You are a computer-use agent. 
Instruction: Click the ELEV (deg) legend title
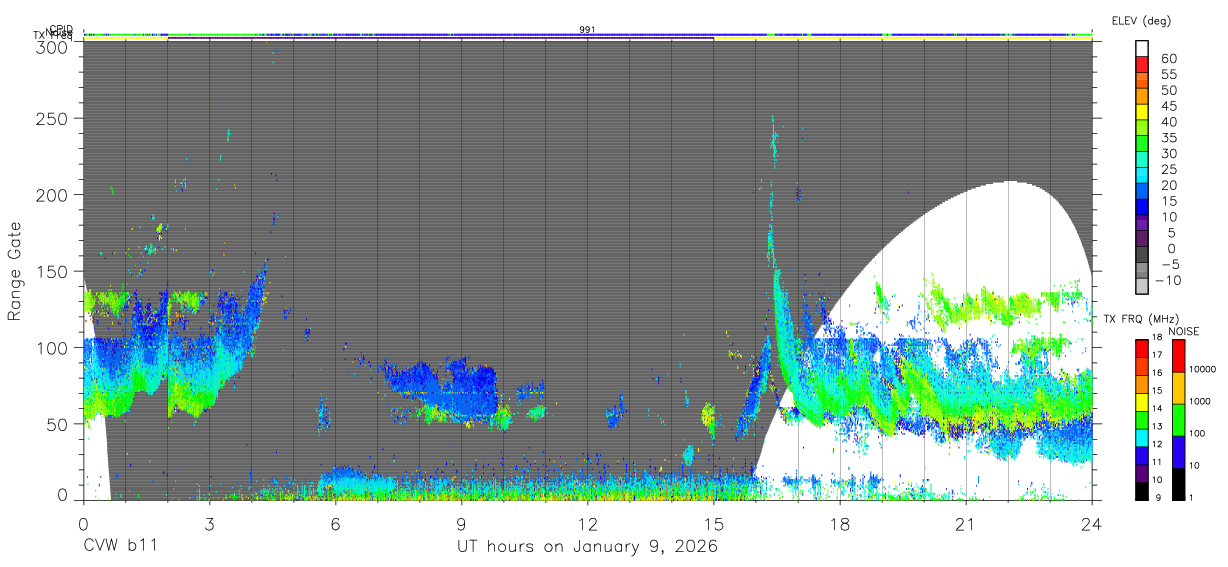tap(1141, 21)
